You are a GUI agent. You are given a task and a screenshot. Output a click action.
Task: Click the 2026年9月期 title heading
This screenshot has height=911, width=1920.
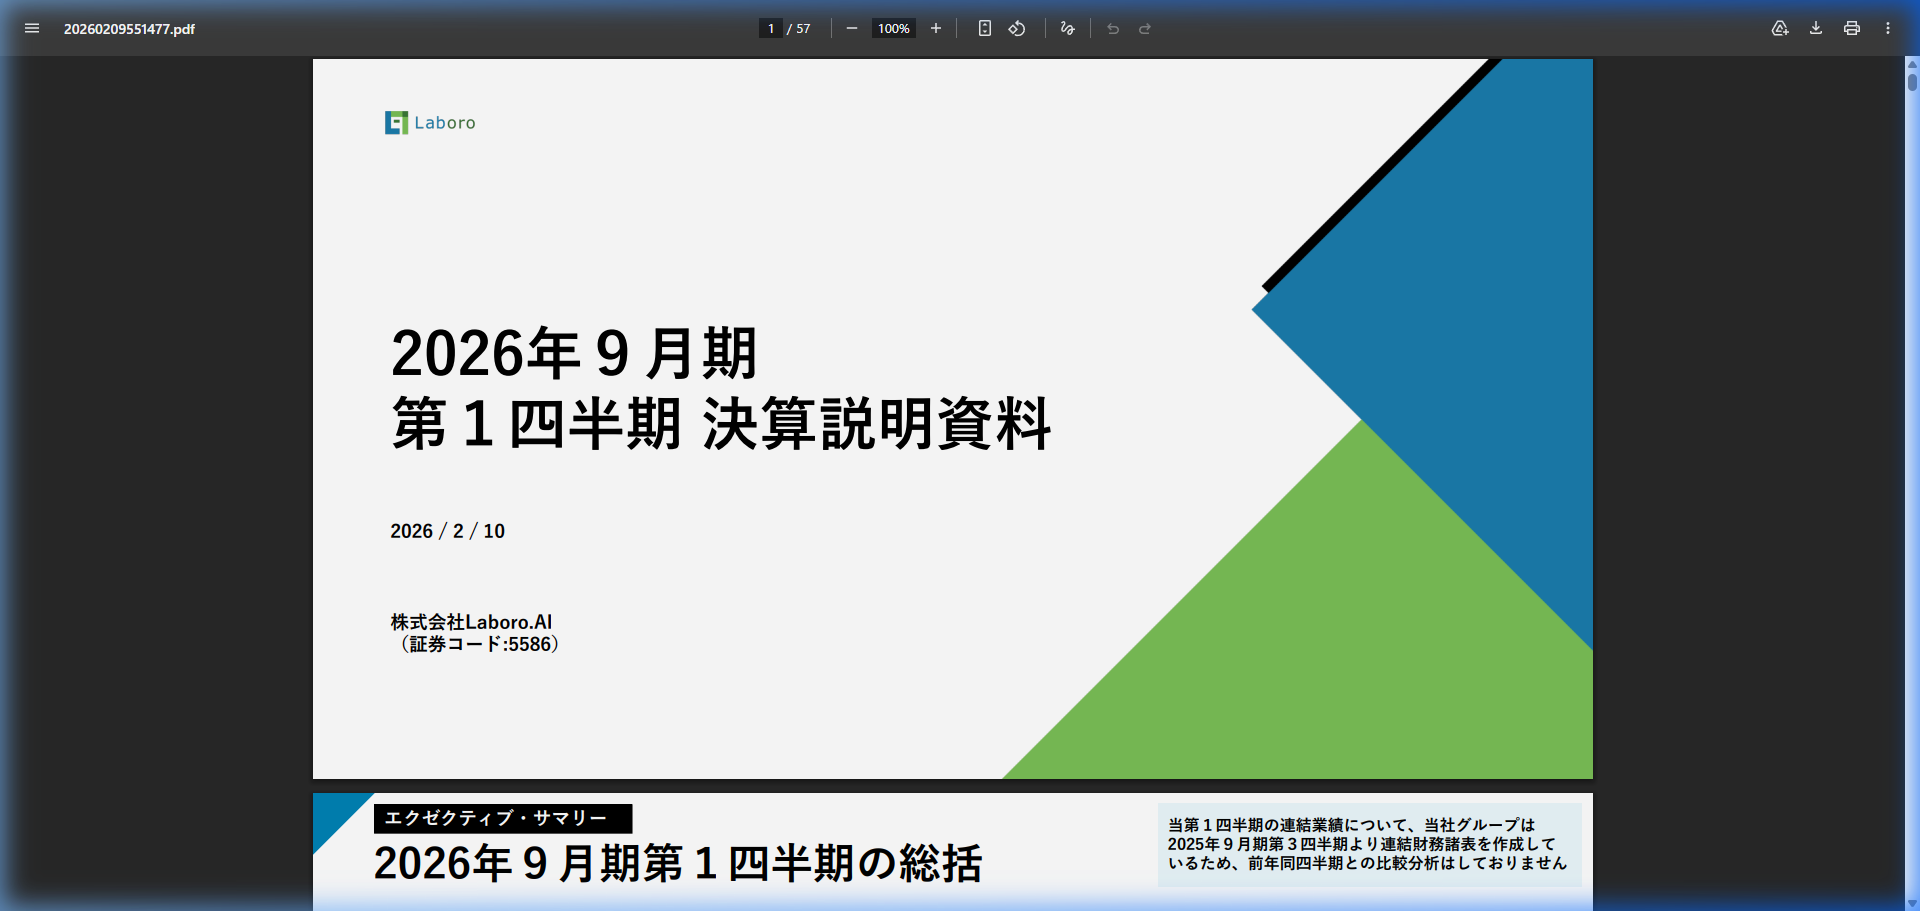tap(574, 353)
